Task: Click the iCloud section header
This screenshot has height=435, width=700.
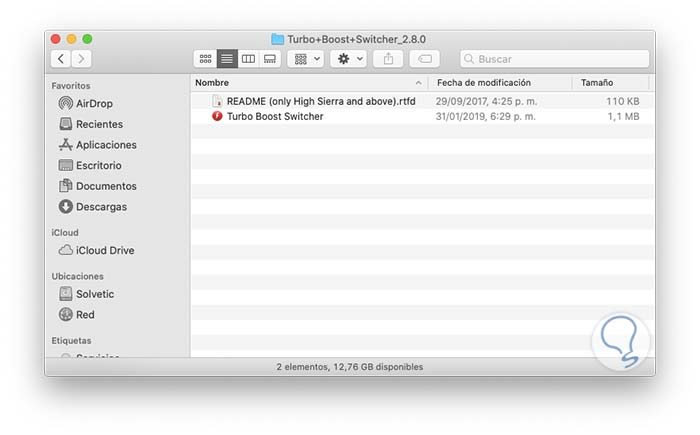Action: click(x=65, y=233)
